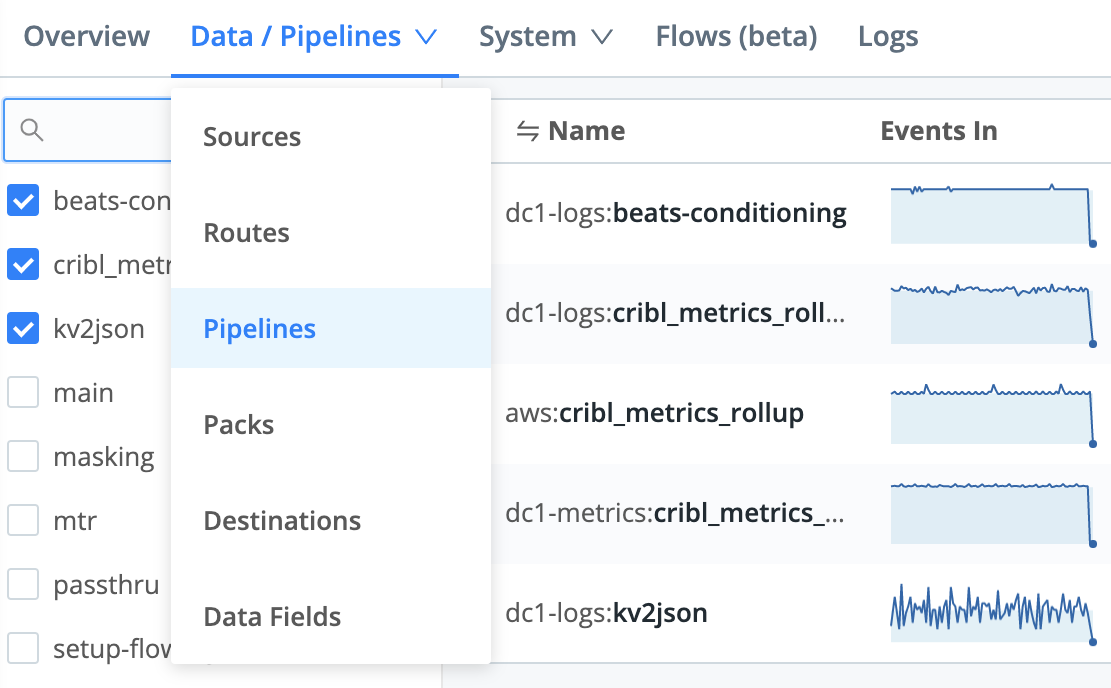Enable the main filter checkbox

click(23, 392)
